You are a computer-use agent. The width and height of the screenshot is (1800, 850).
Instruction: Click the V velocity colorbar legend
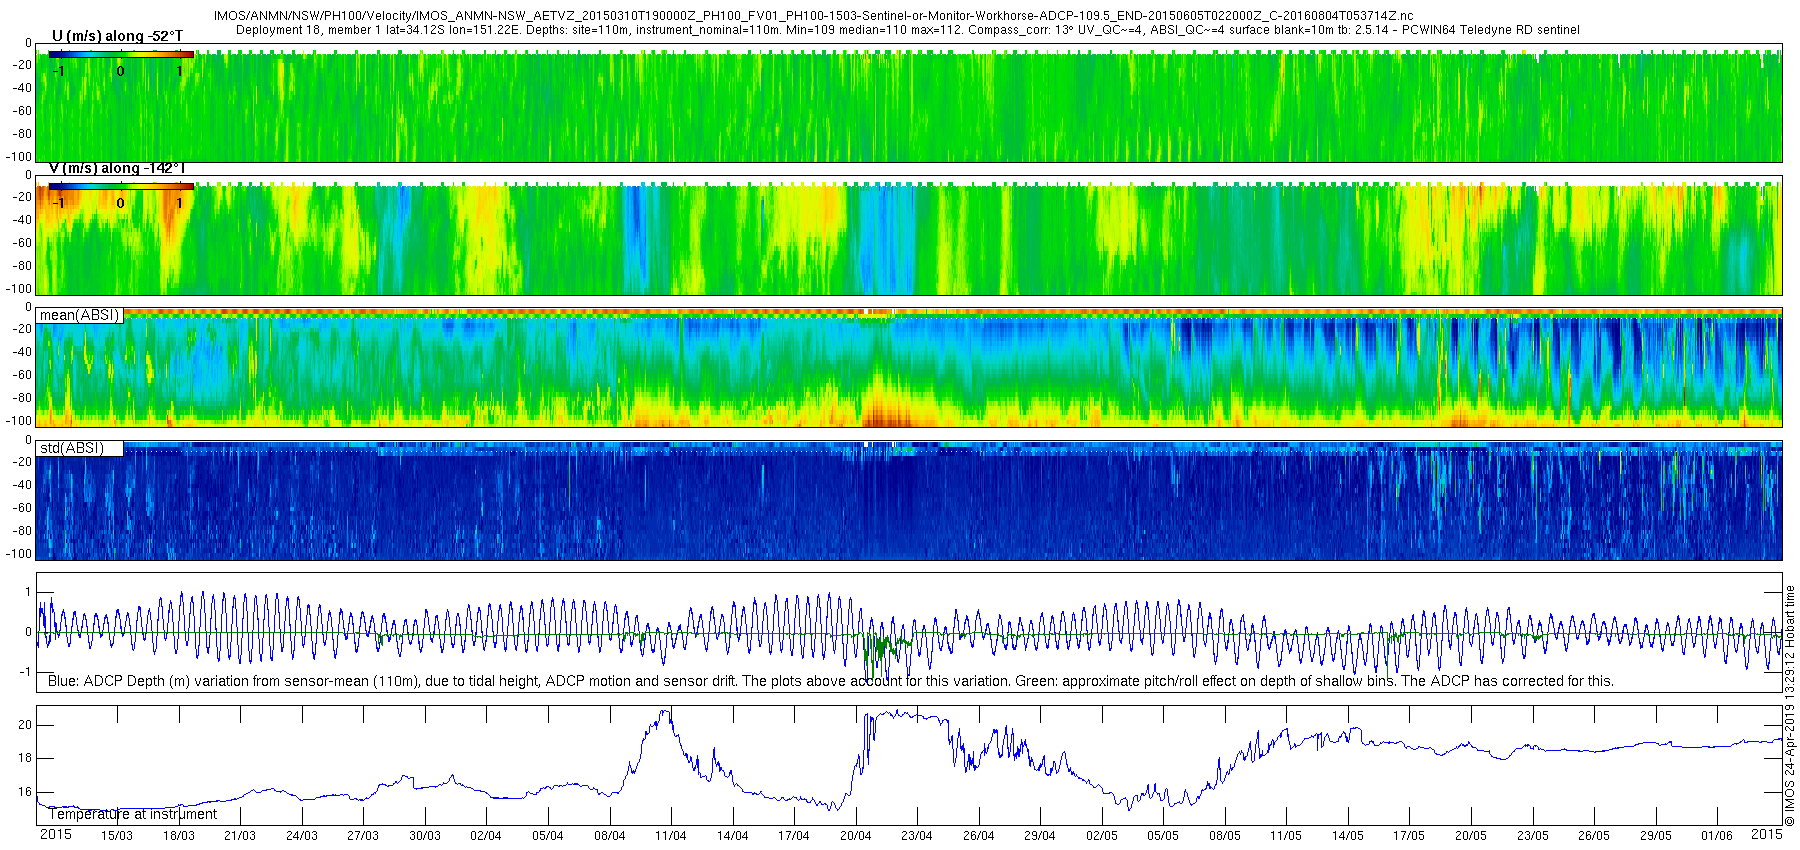click(121, 186)
